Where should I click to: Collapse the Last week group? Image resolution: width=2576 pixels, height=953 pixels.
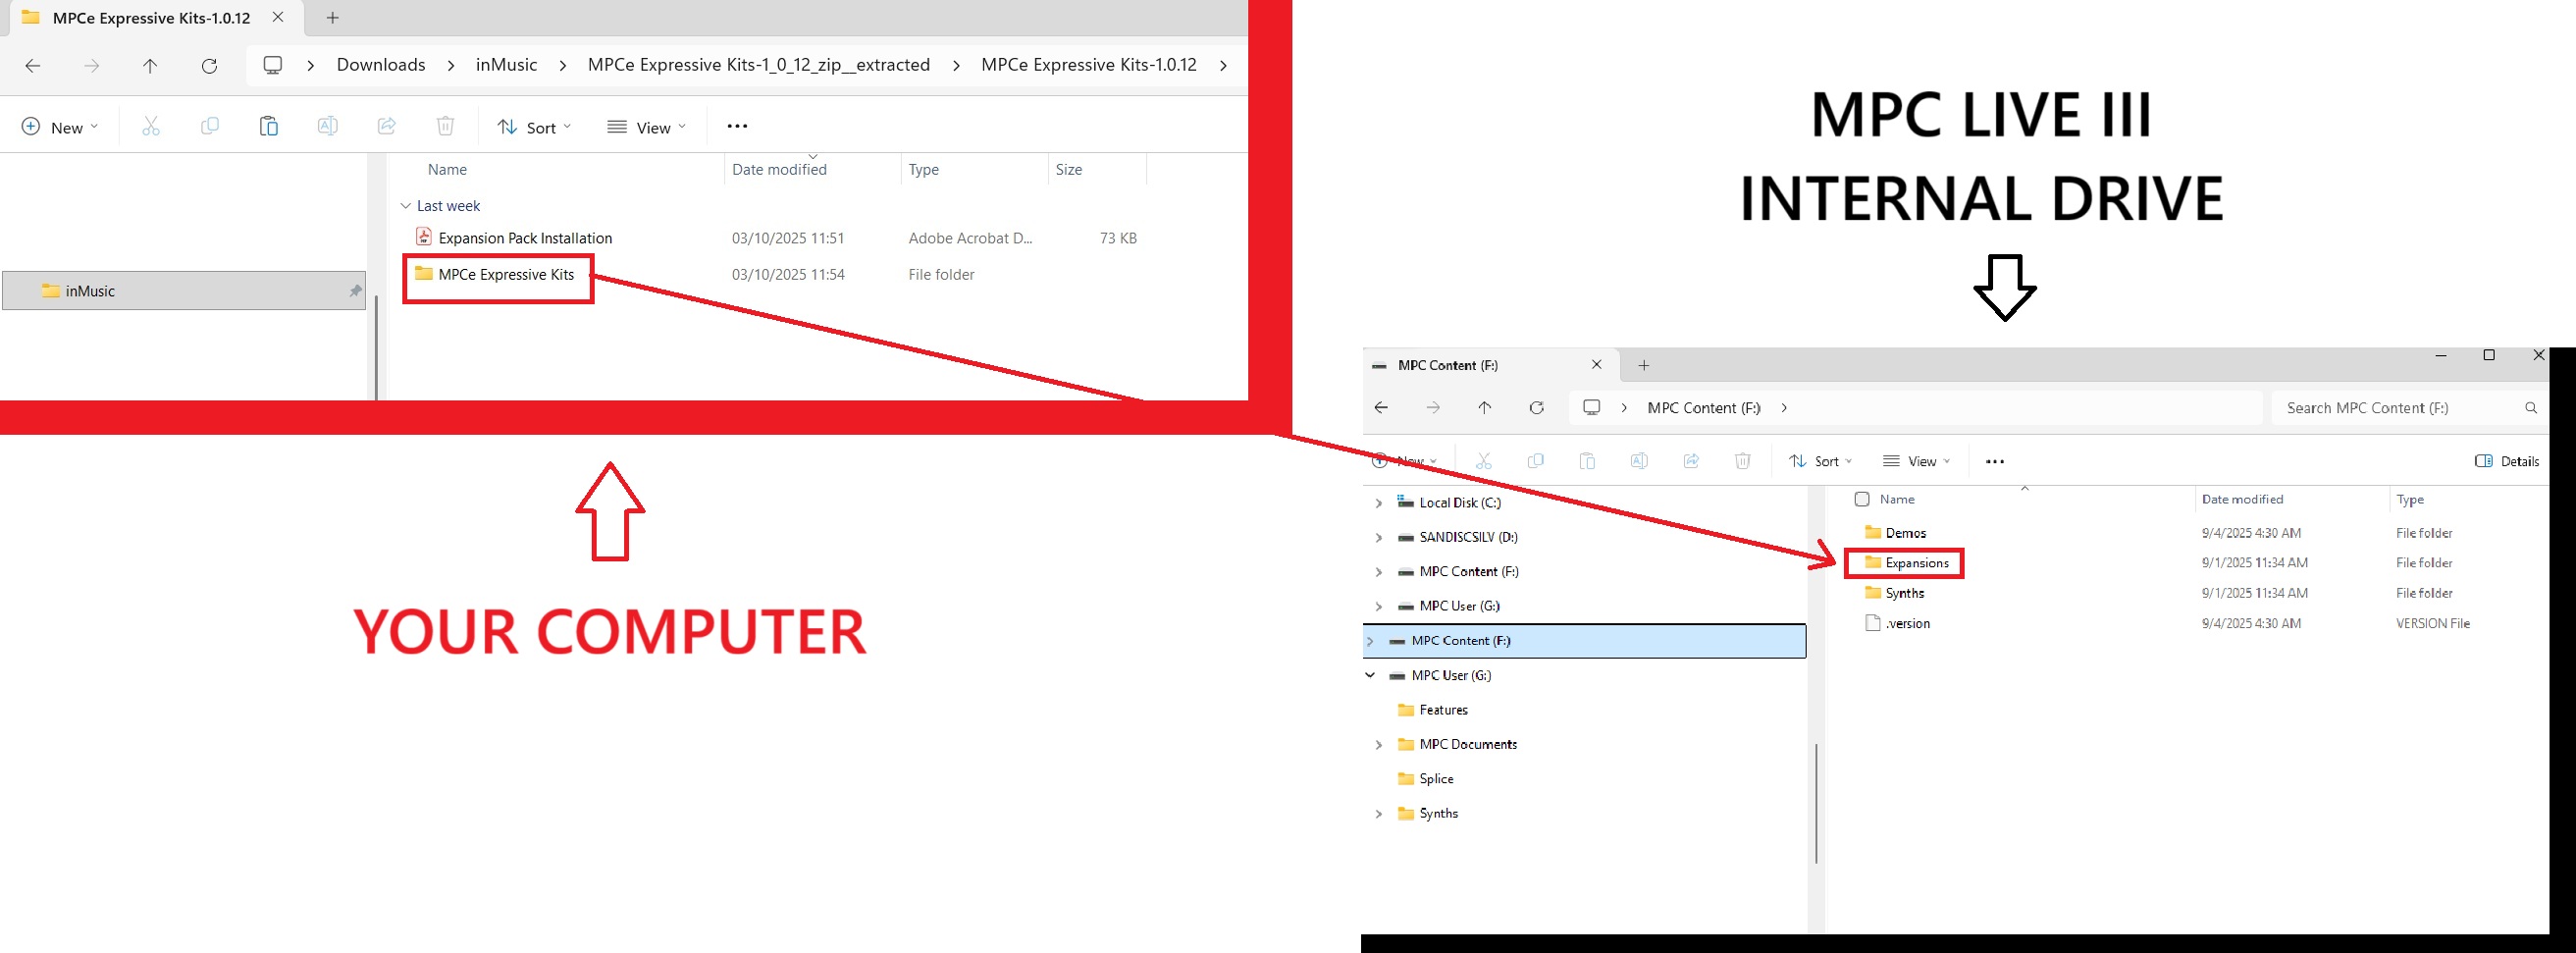pyautogui.click(x=405, y=206)
